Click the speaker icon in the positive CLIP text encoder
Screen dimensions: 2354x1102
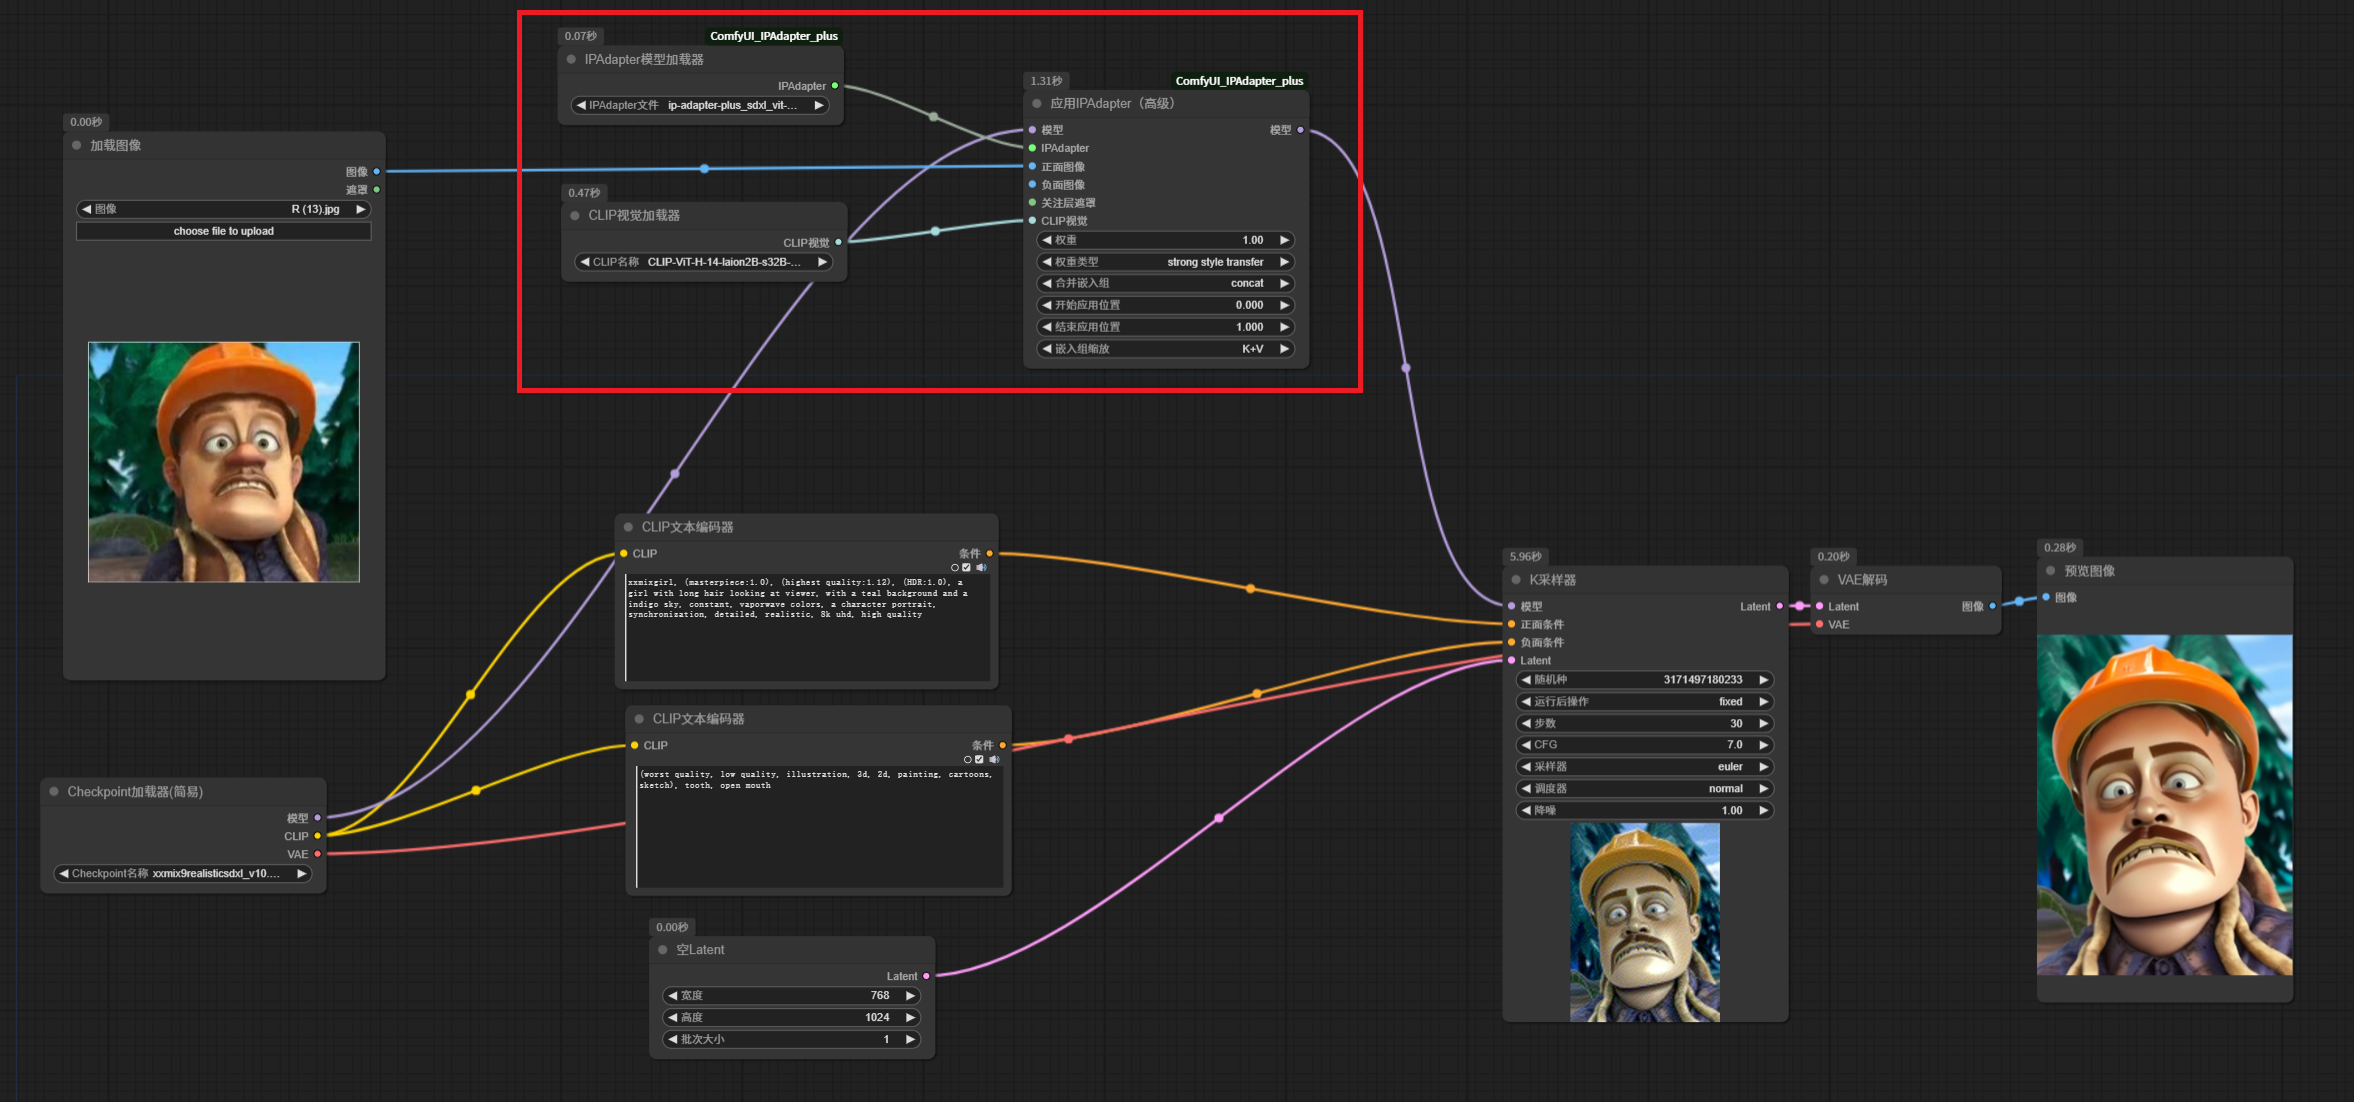pyautogui.click(x=981, y=567)
